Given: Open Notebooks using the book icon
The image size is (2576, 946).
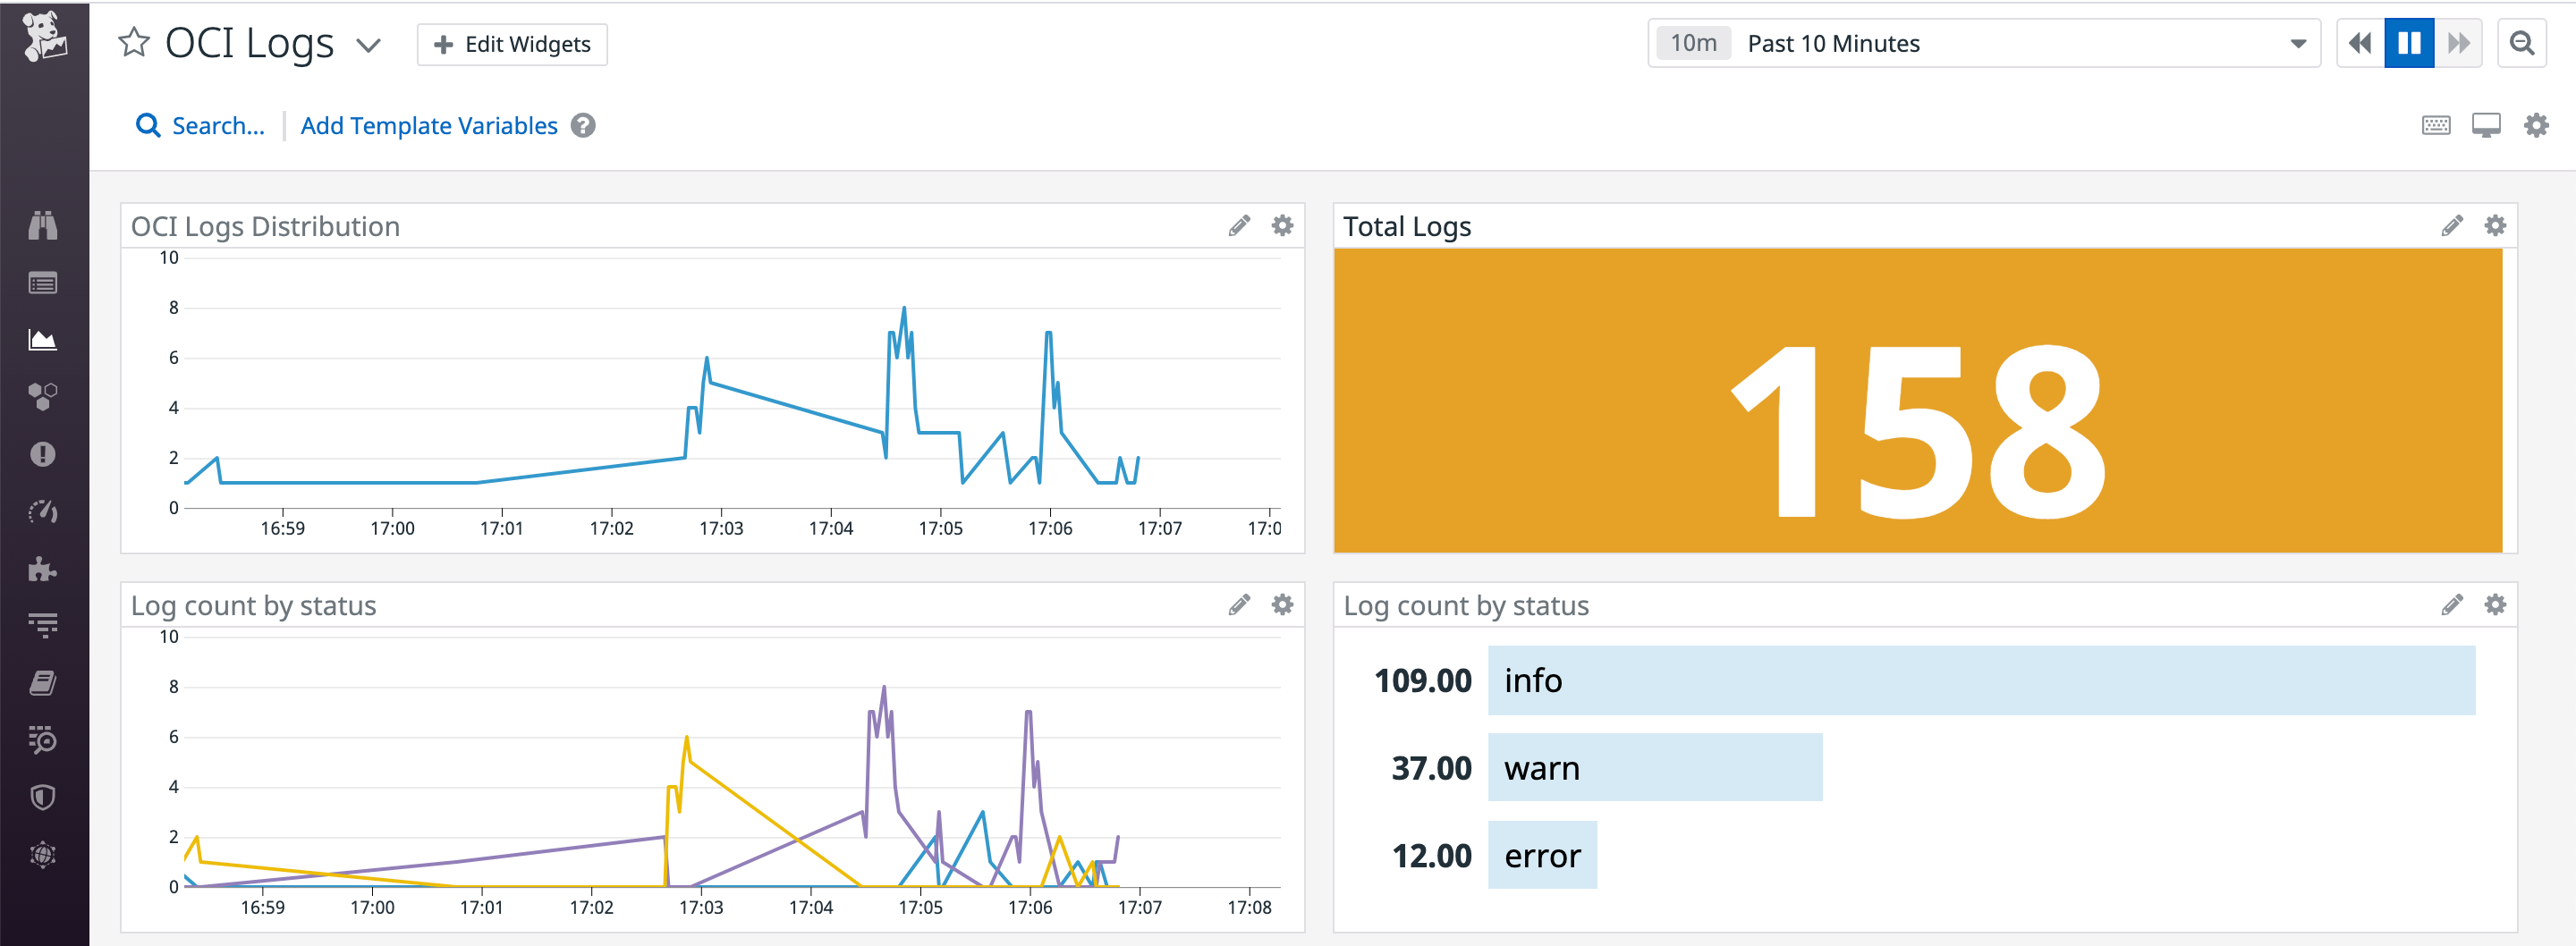Looking at the screenshot, I should click(45, 682).
